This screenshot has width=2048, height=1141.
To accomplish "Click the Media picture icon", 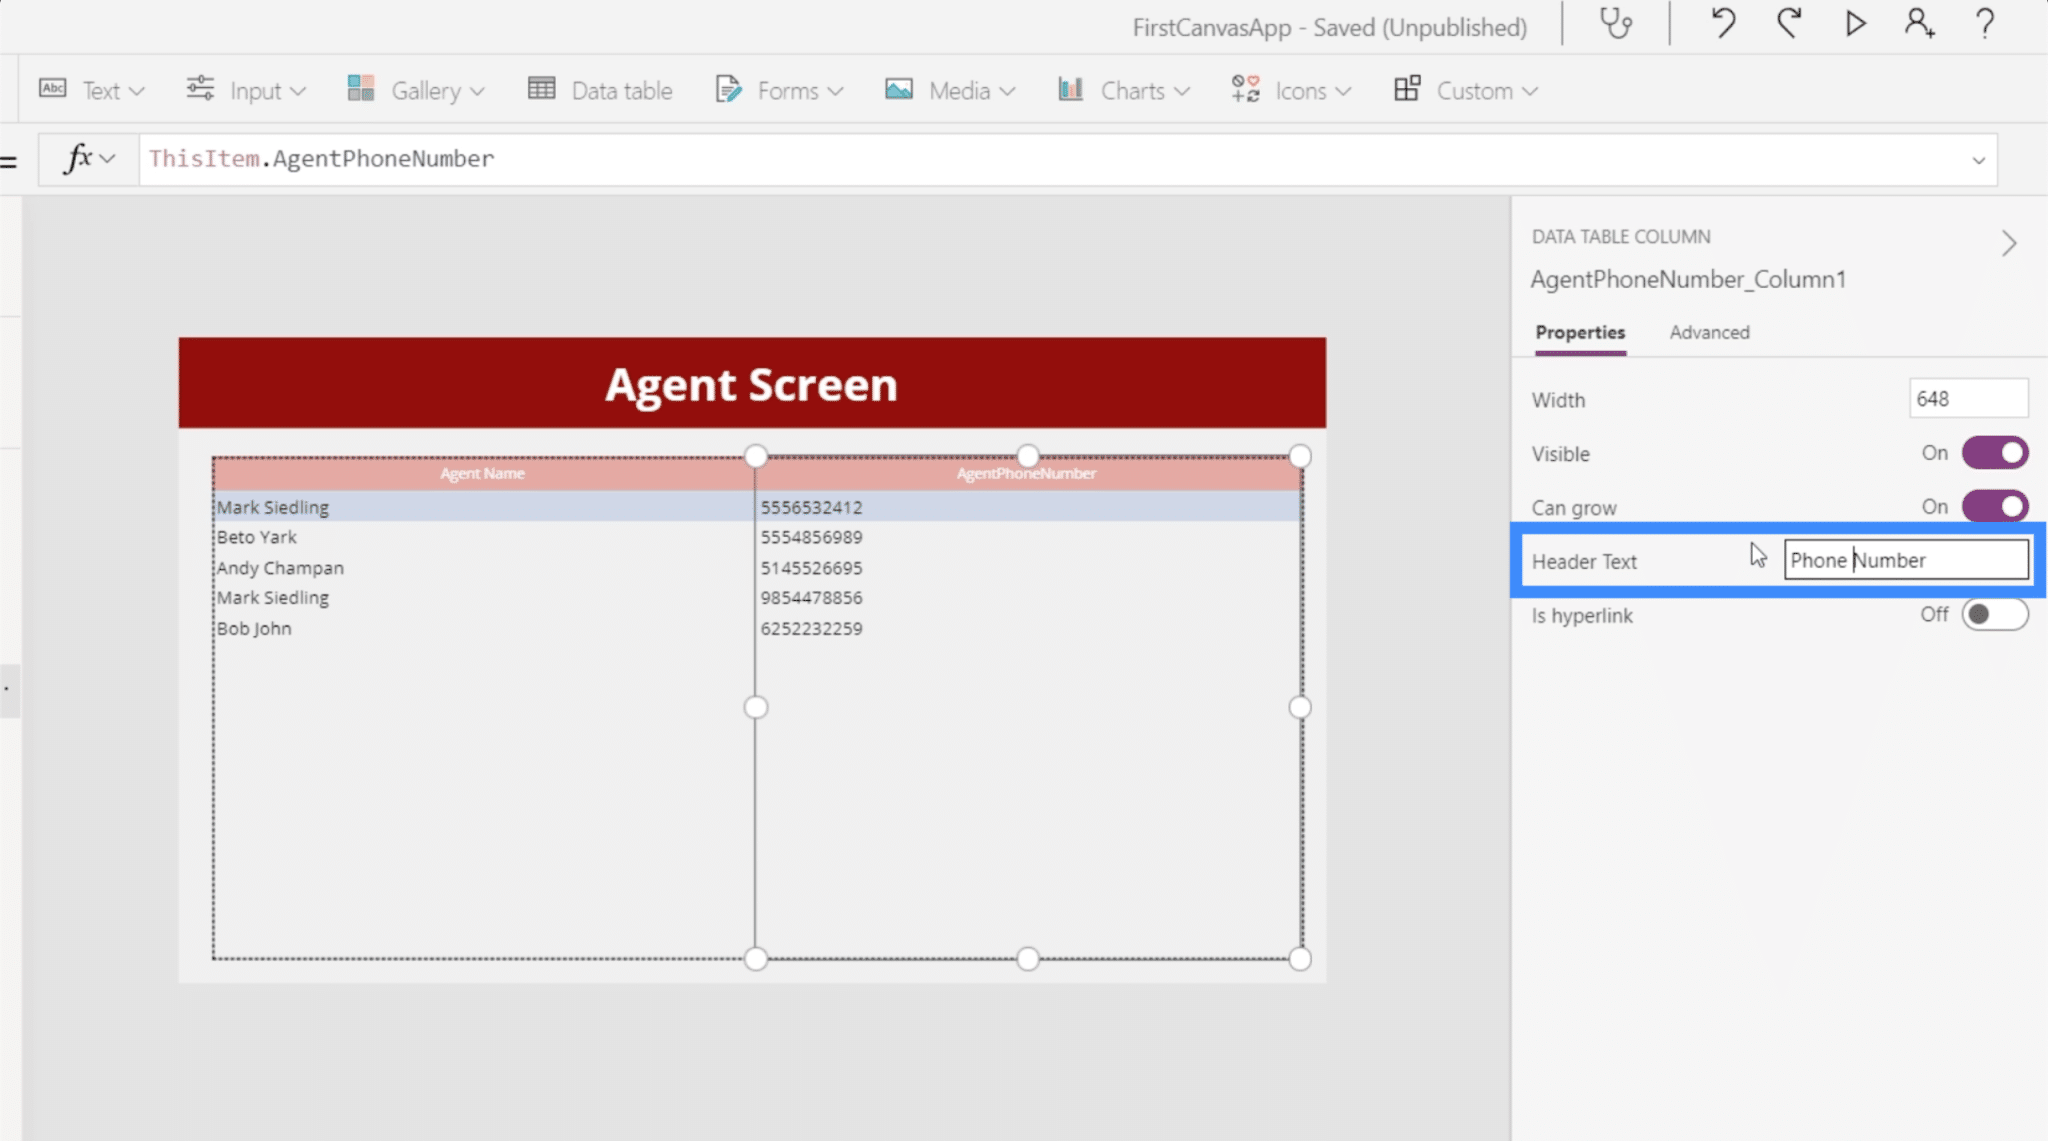I will [899, 89].
